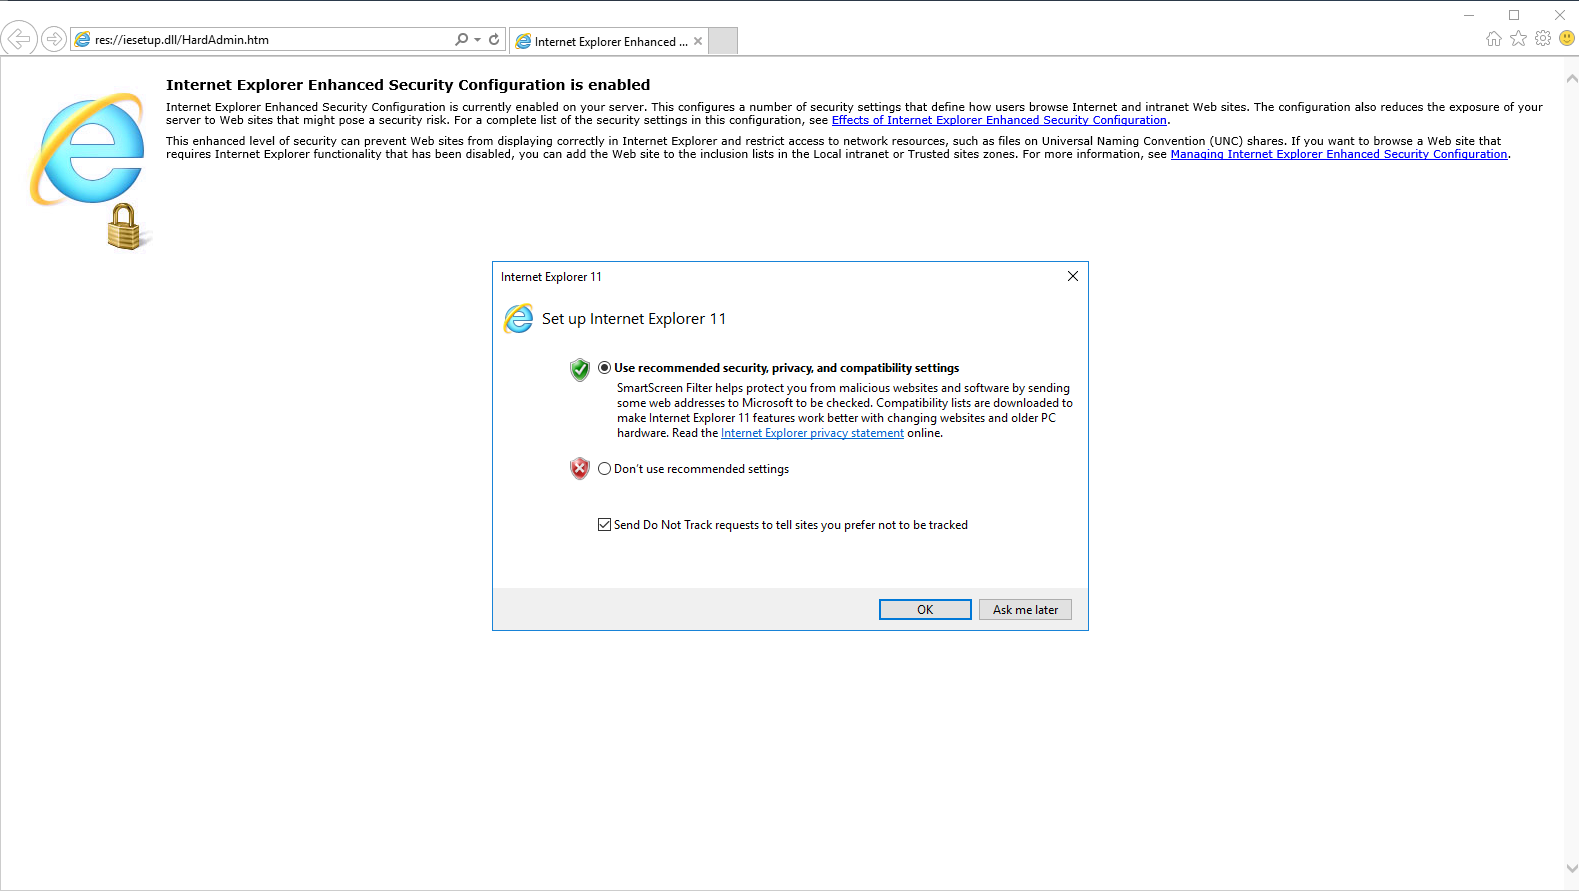This screenshot has height=891, width=1579.
Task: Close the Internet Explorer Enhanced tab
Action: coord(698,41)
